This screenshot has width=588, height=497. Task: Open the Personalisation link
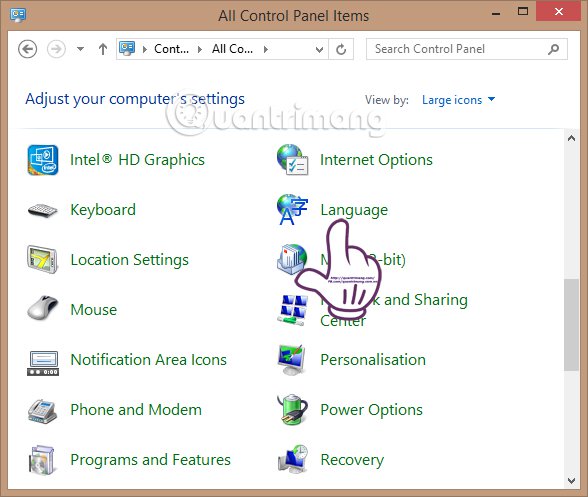pos(373,360)
